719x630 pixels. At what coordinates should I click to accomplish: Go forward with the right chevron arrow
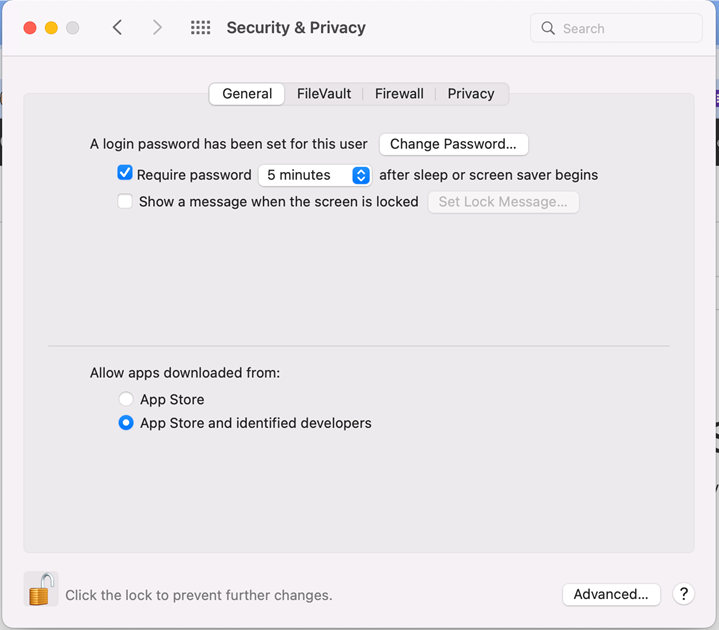pyautogui.click(x=157, y=28)
